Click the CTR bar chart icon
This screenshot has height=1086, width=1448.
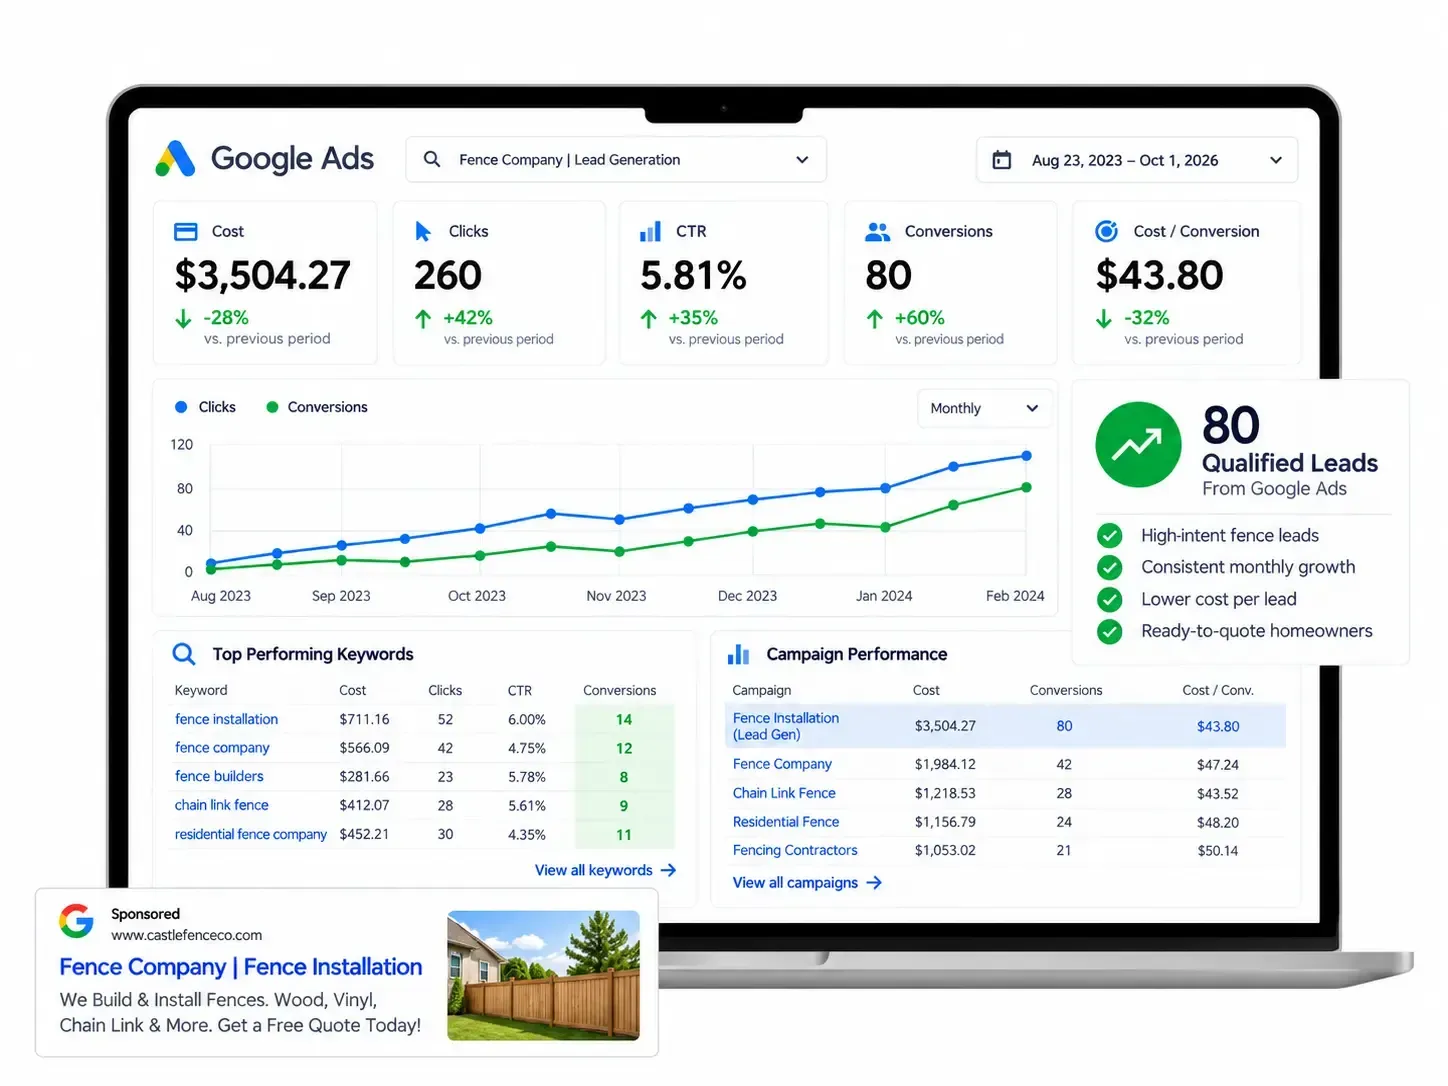tap(650, 231)
